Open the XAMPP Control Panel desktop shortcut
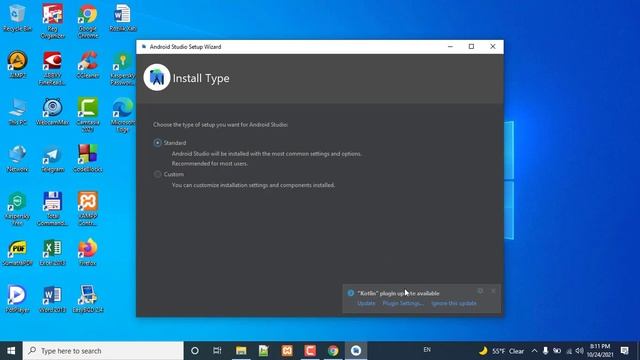 88,209
